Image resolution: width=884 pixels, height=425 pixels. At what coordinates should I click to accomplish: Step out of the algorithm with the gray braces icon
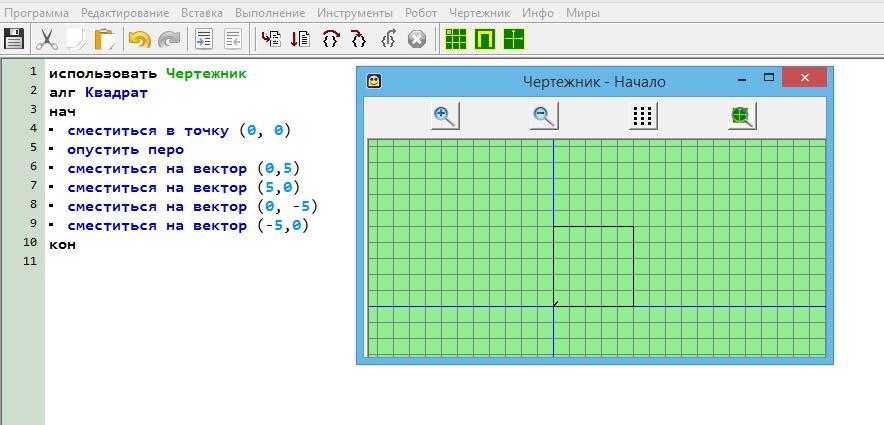388,38
